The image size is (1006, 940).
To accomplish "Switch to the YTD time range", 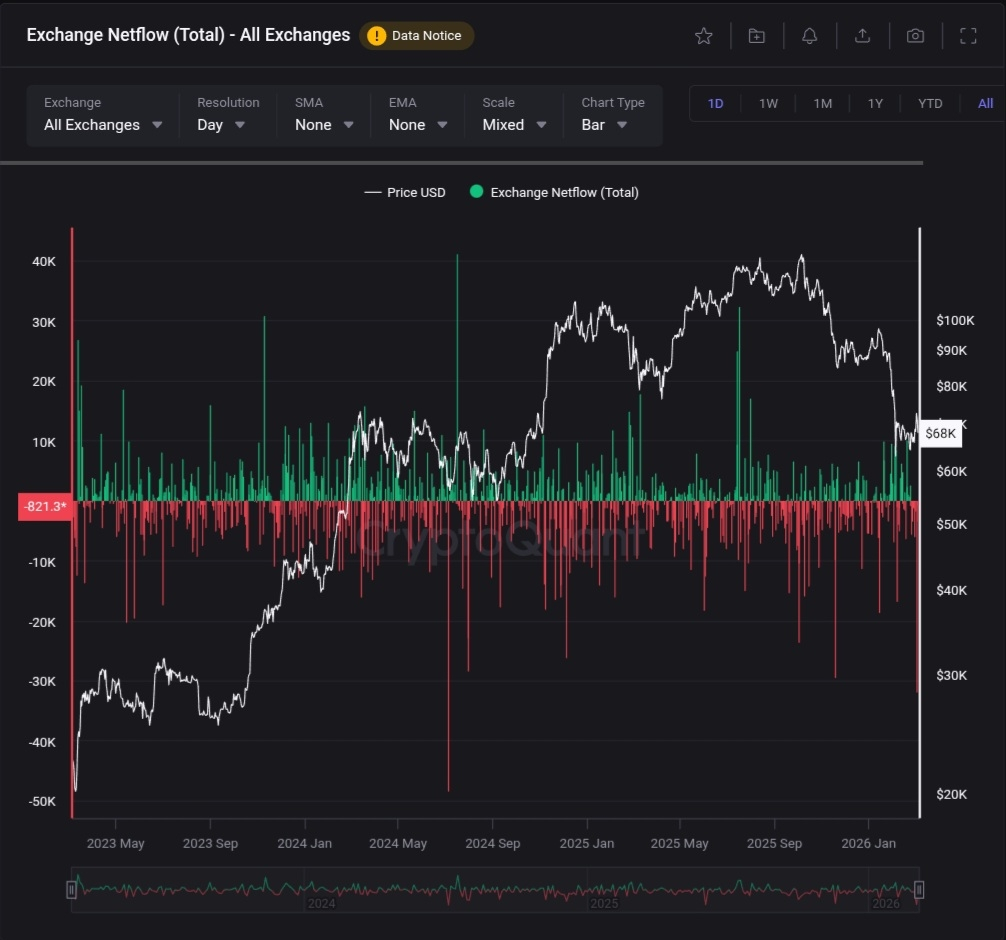I will coord(930,104).
